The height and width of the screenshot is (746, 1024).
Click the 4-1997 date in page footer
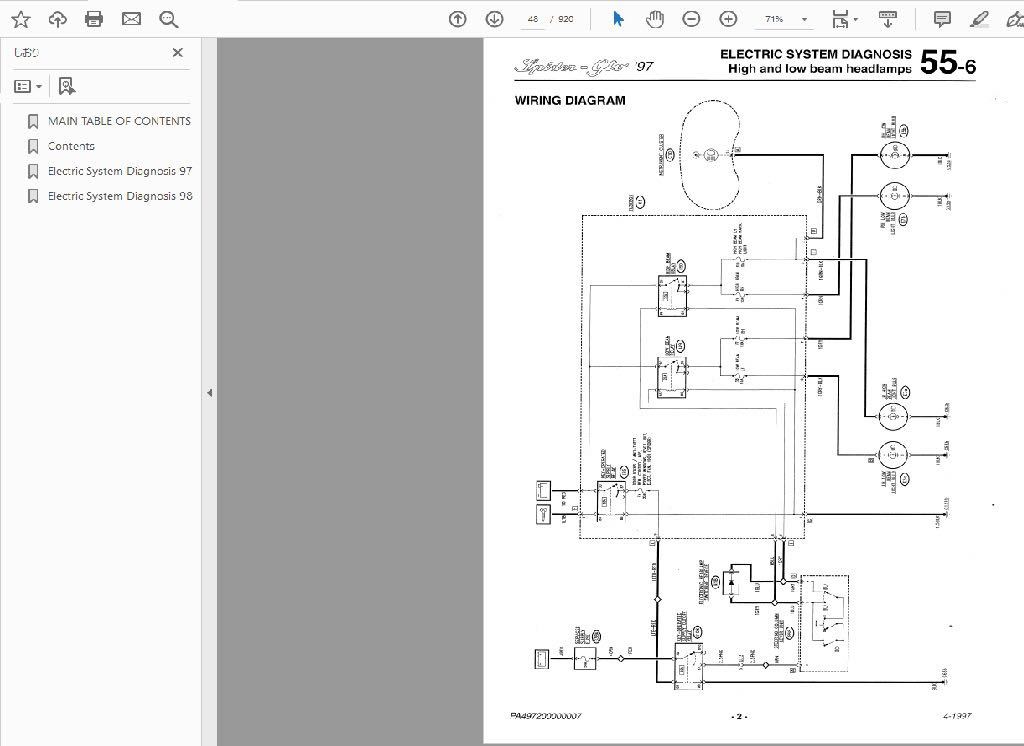click(x=957, y=716)
